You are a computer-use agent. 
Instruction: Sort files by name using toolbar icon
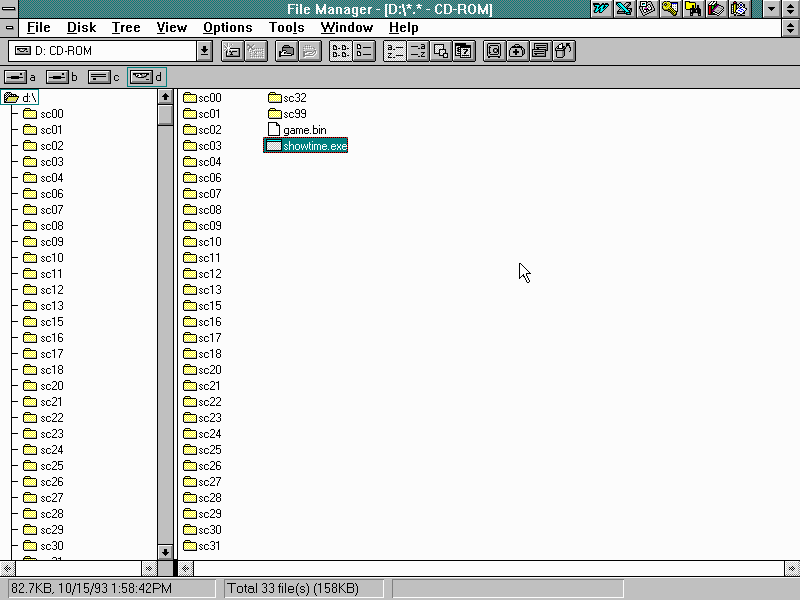click(x=394, y=51)
